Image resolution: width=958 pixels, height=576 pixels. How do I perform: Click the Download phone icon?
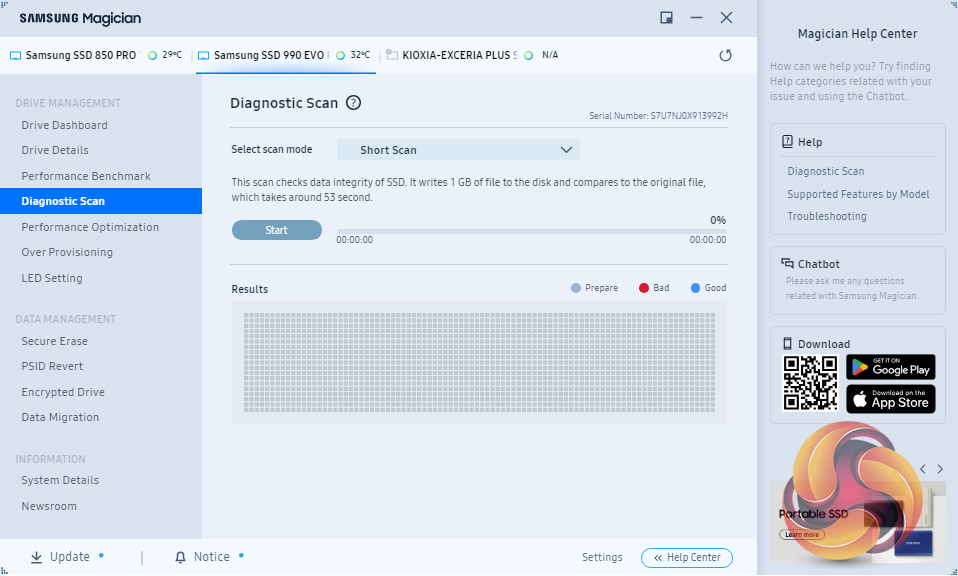[788, 343]
